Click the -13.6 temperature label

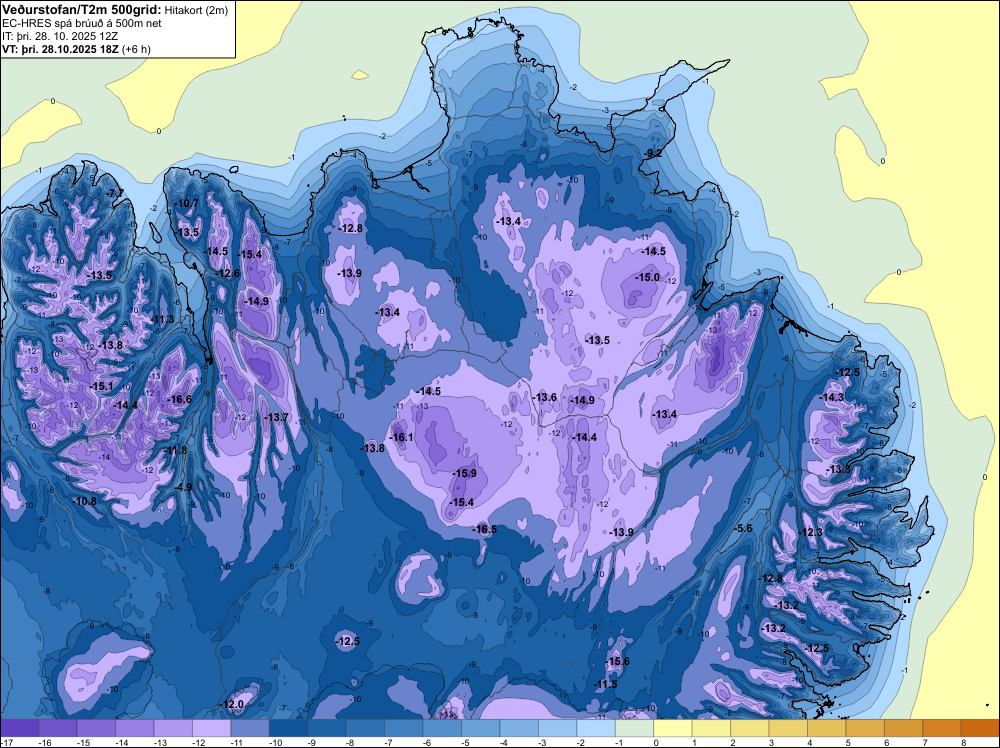coord(545,397)
